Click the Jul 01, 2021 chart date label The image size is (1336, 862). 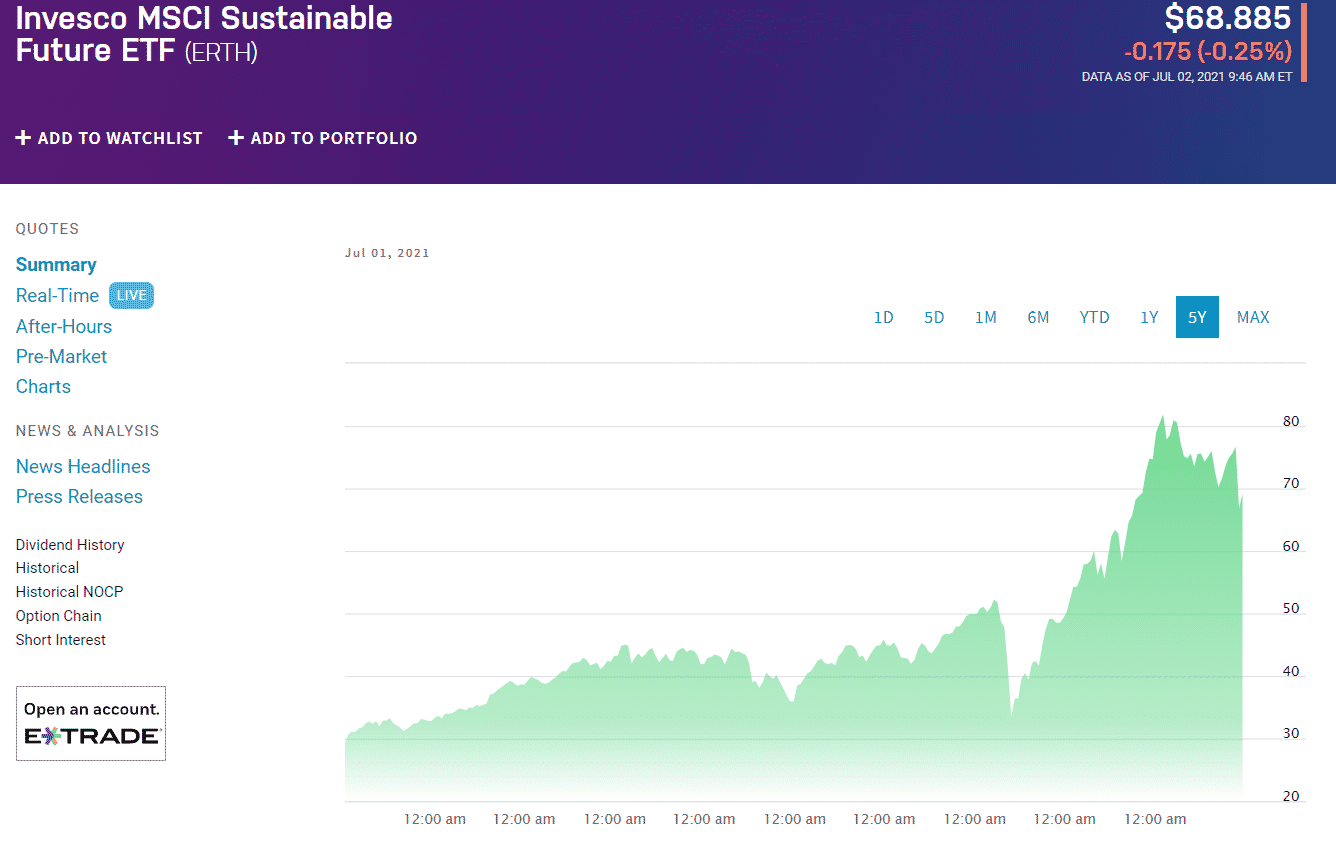point(387,253)
